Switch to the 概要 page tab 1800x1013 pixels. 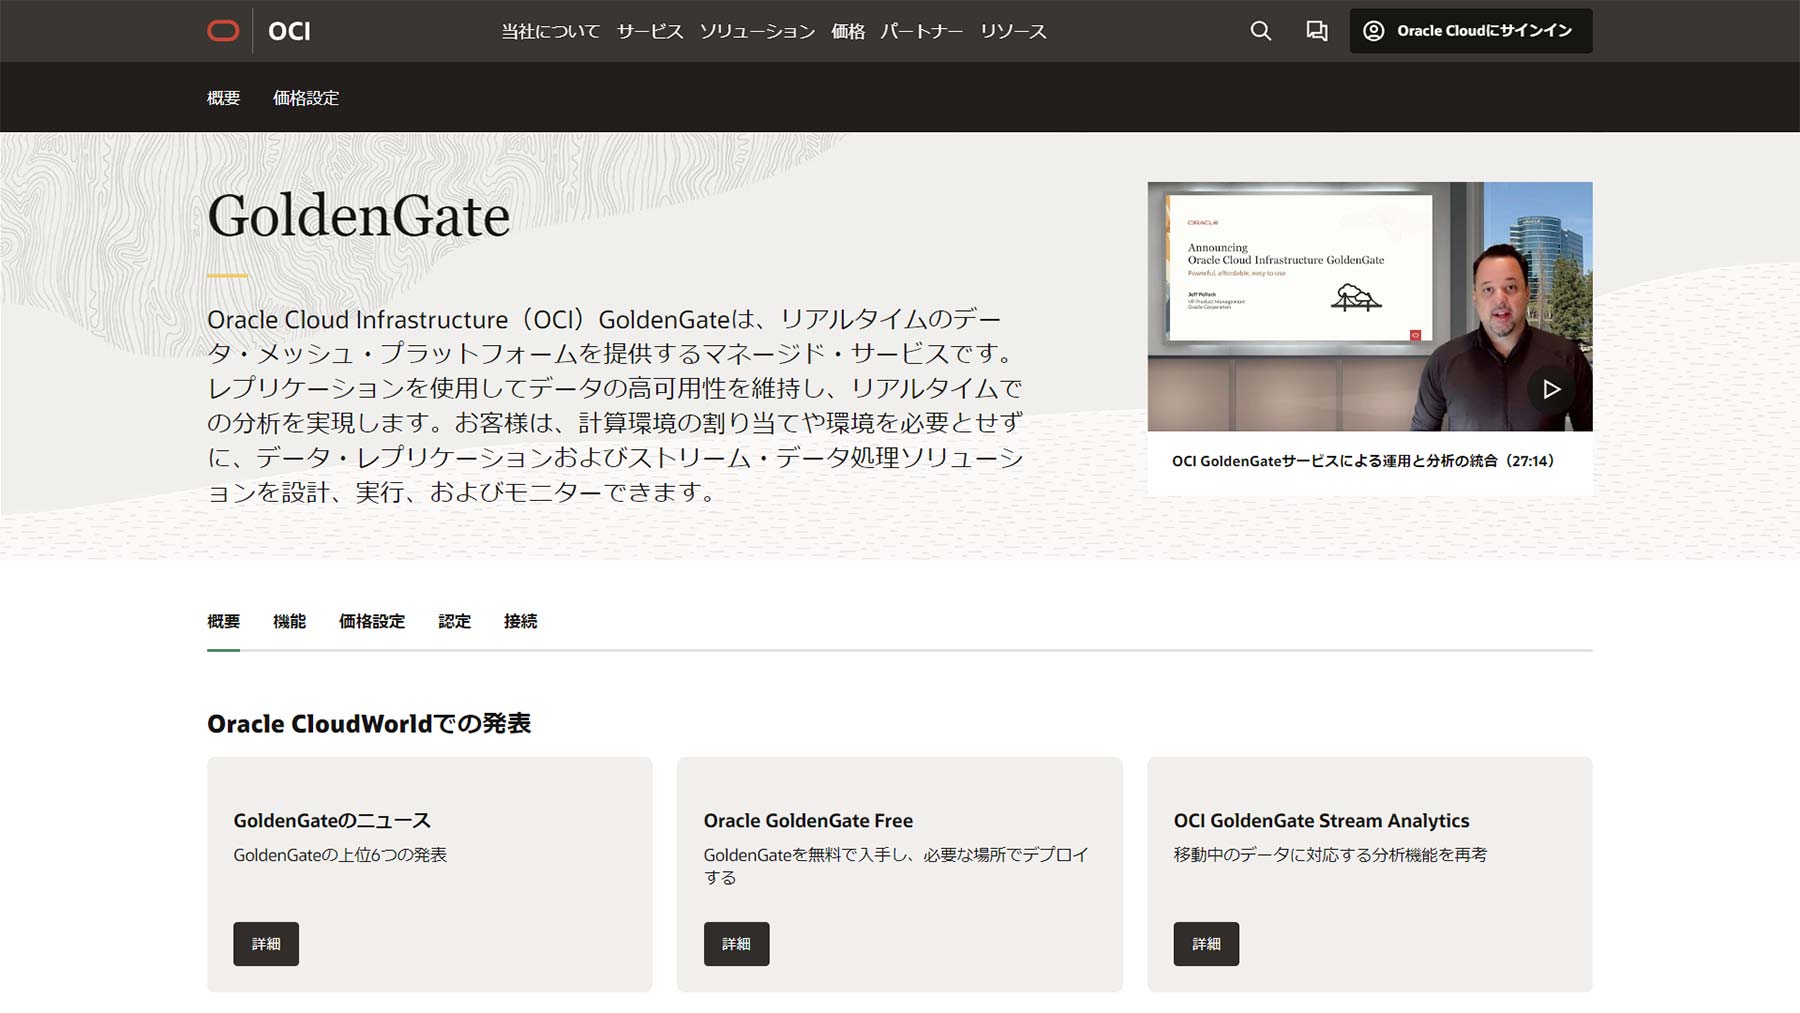pyautogui.click(x=223, y=621)
